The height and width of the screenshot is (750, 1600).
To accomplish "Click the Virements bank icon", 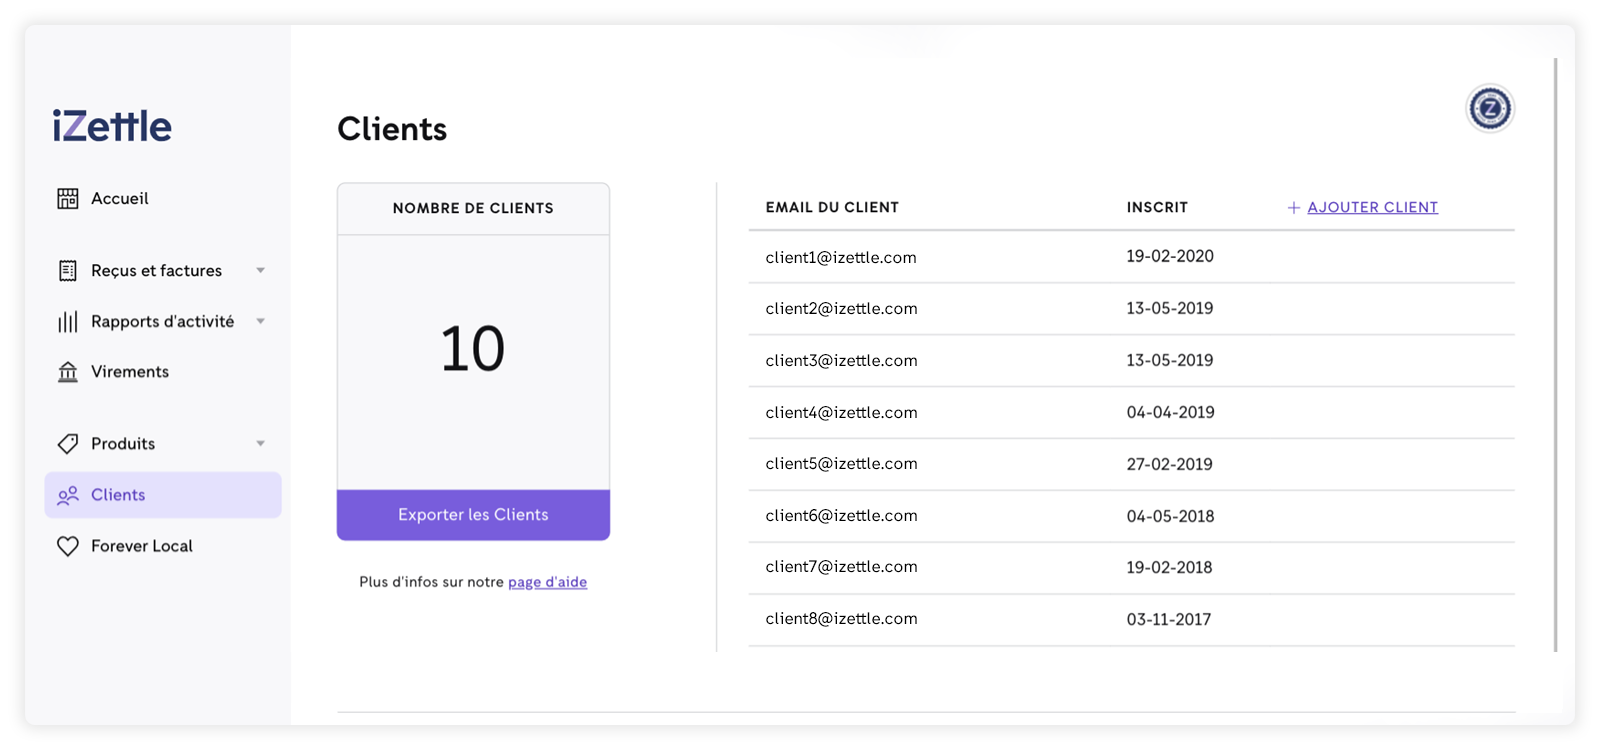I will (x=68, y=372).
